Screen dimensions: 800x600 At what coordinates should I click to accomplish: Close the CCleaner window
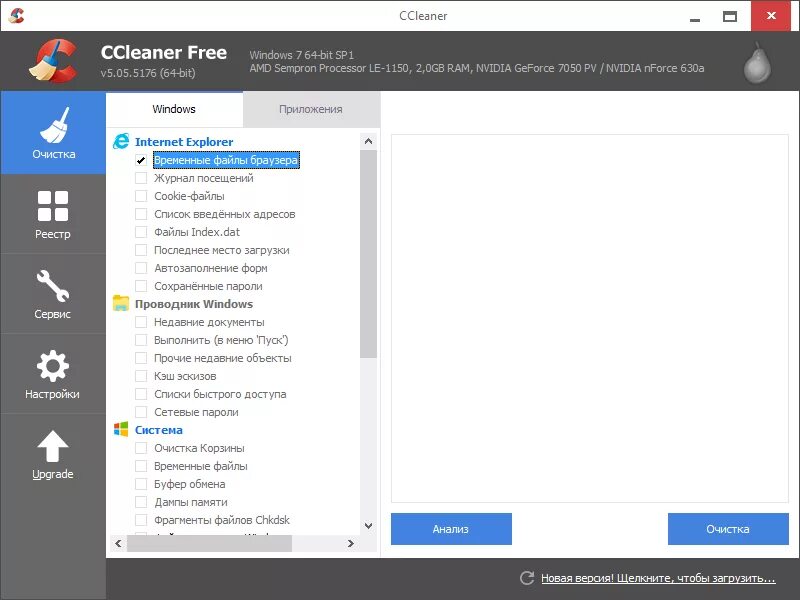pos(771,16)
